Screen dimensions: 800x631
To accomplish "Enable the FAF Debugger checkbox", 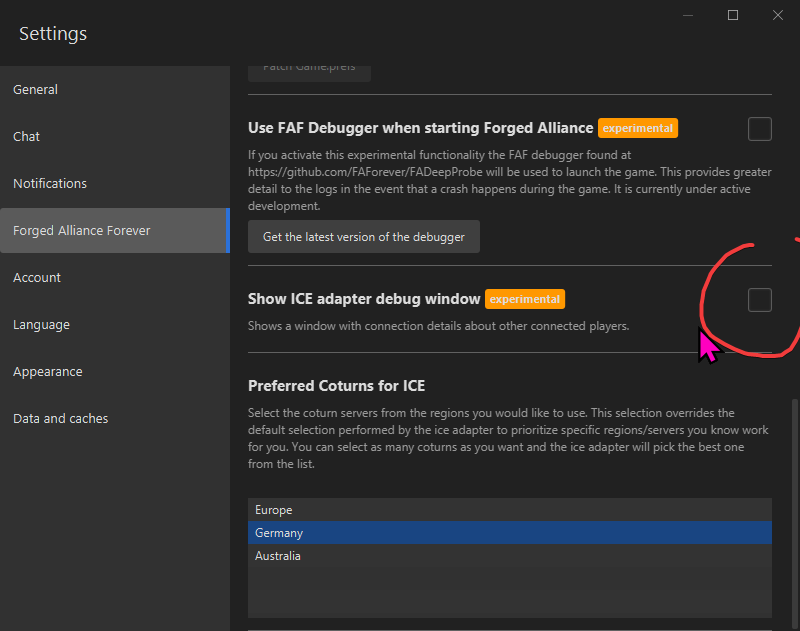I will 760,129.
